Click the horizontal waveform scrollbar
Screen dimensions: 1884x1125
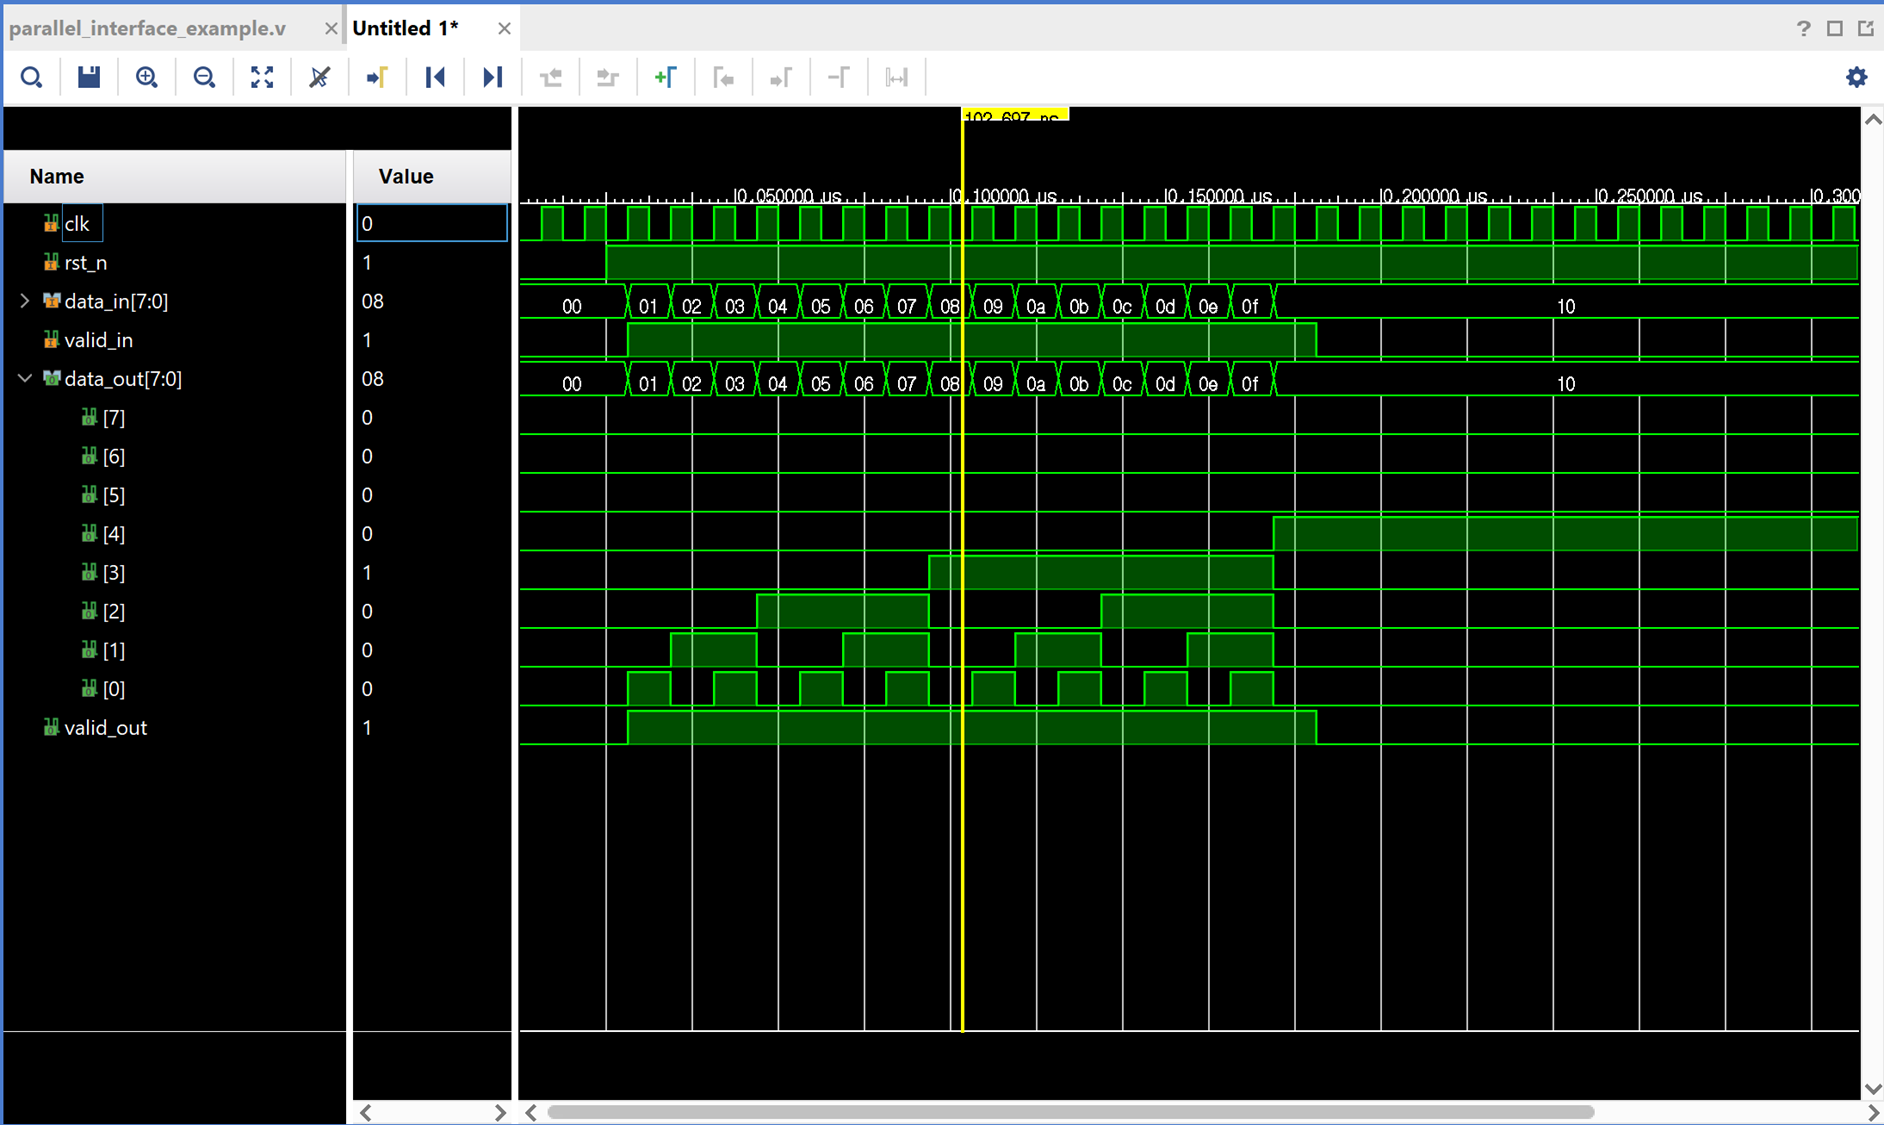coord(1070,1111)
